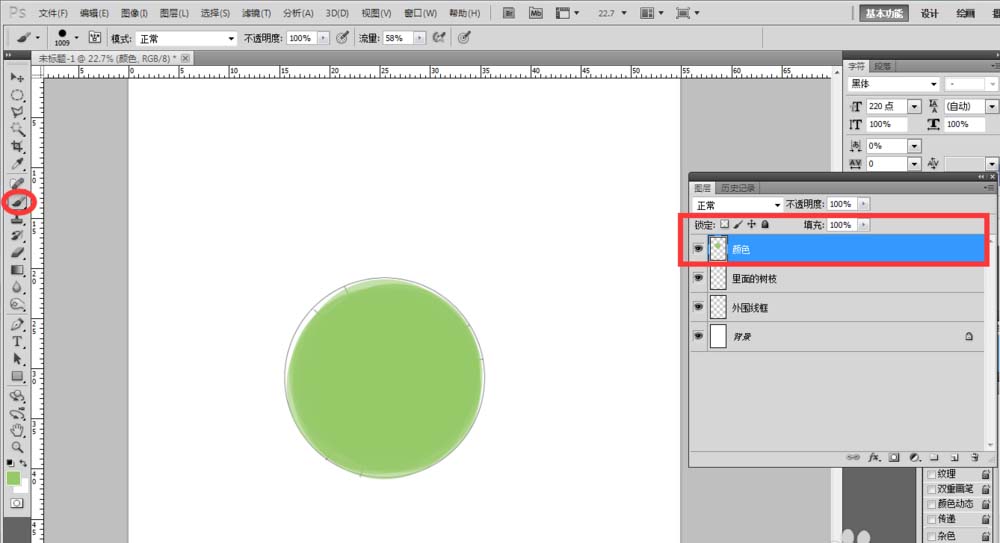Click the green foreground color swatch
This screenshot has height=543, width=1000.
[13, 478]
